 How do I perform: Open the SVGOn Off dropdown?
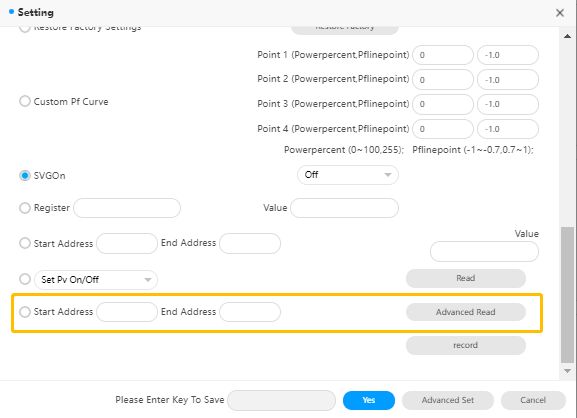coord(348,175)
